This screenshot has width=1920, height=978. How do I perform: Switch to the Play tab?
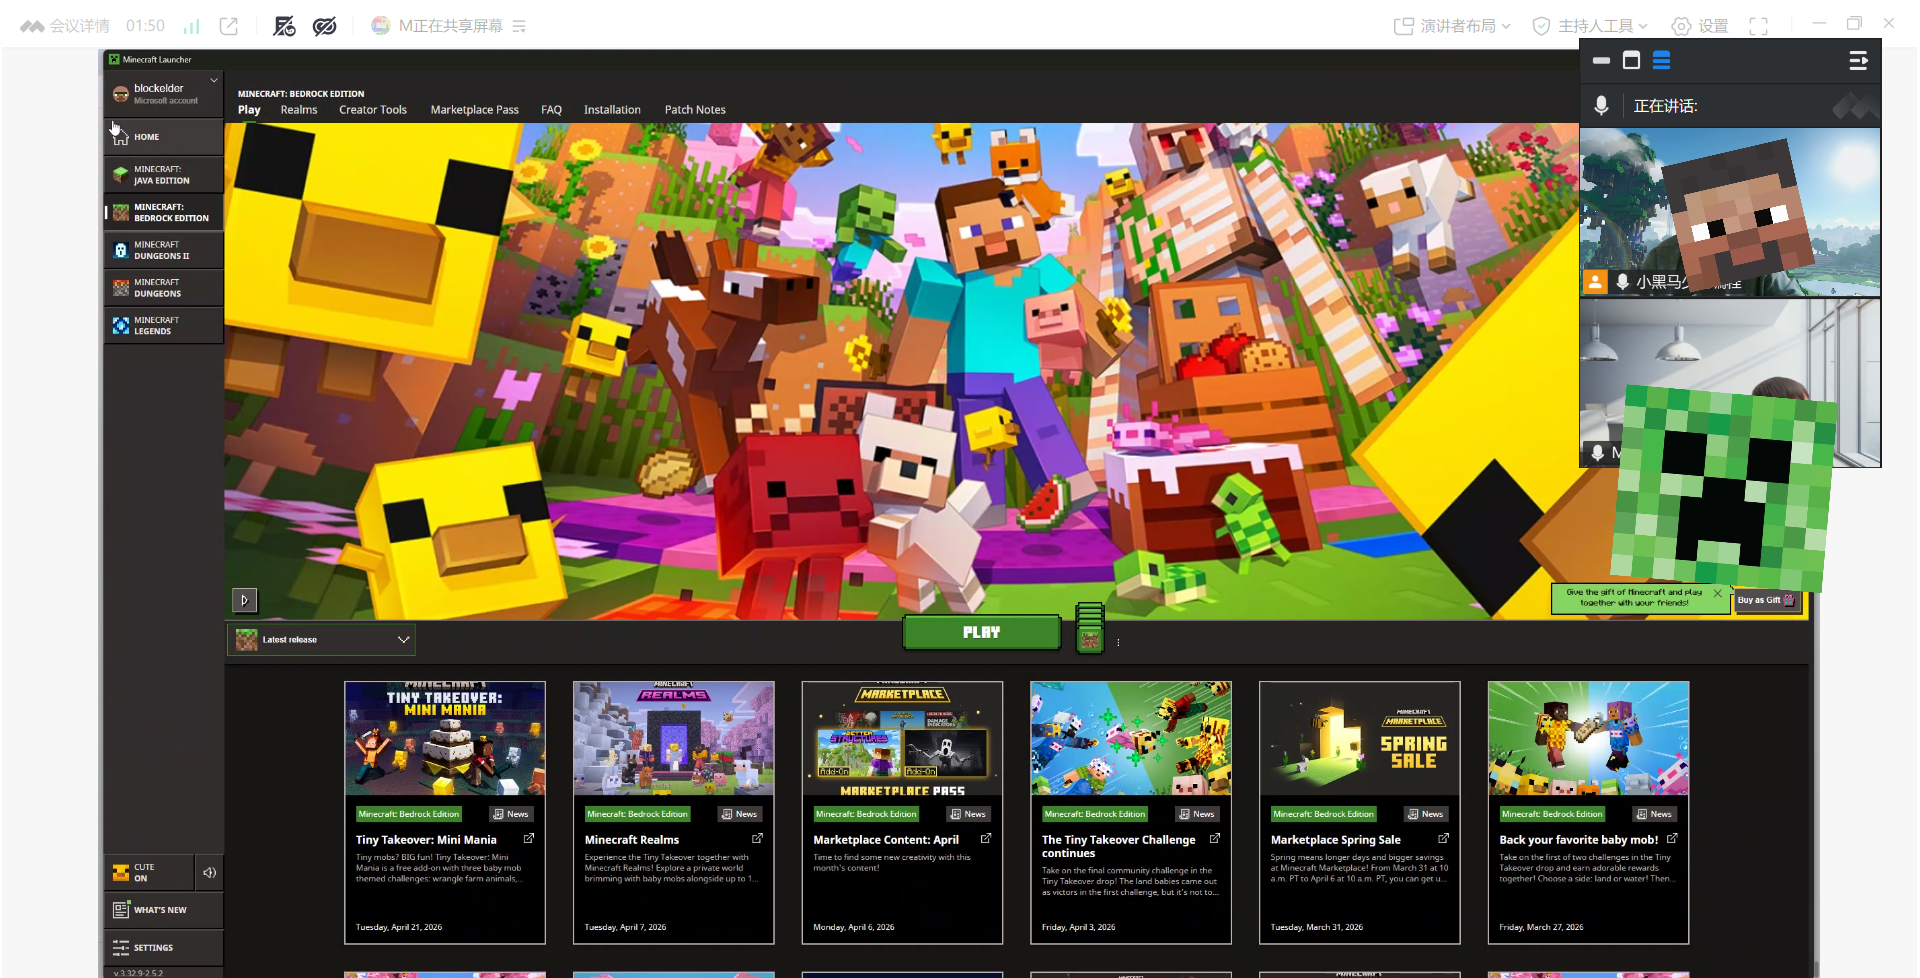pos(249,110)
